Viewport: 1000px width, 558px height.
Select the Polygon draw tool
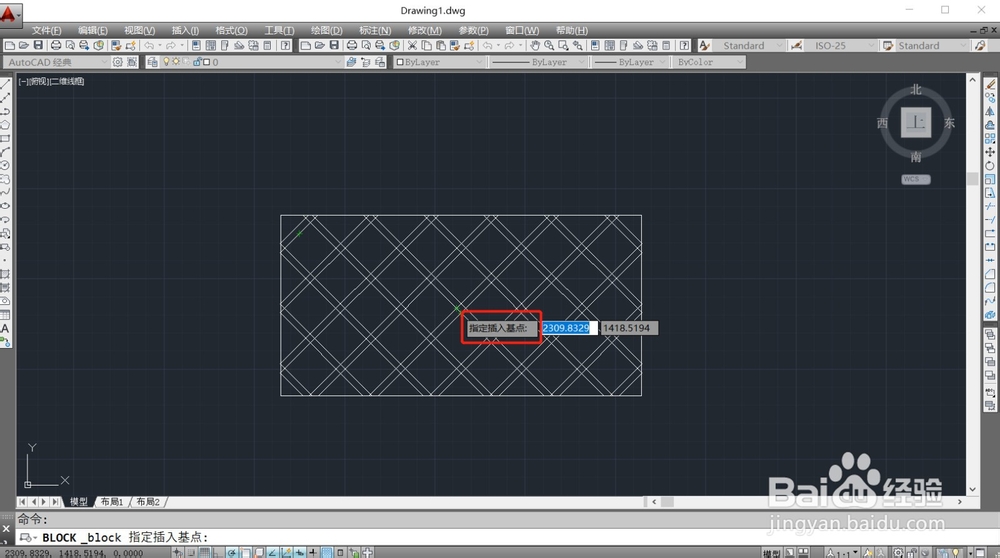point(5,124)
